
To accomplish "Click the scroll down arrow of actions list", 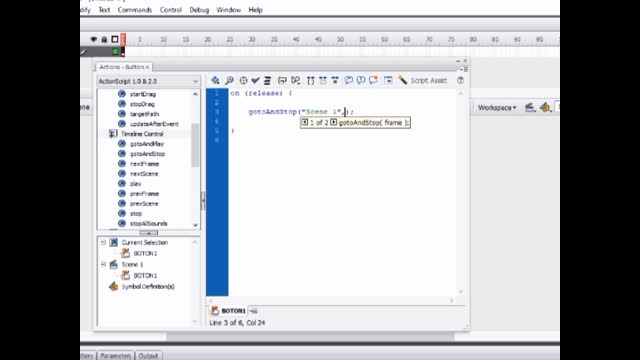I will tap(195, 225).
